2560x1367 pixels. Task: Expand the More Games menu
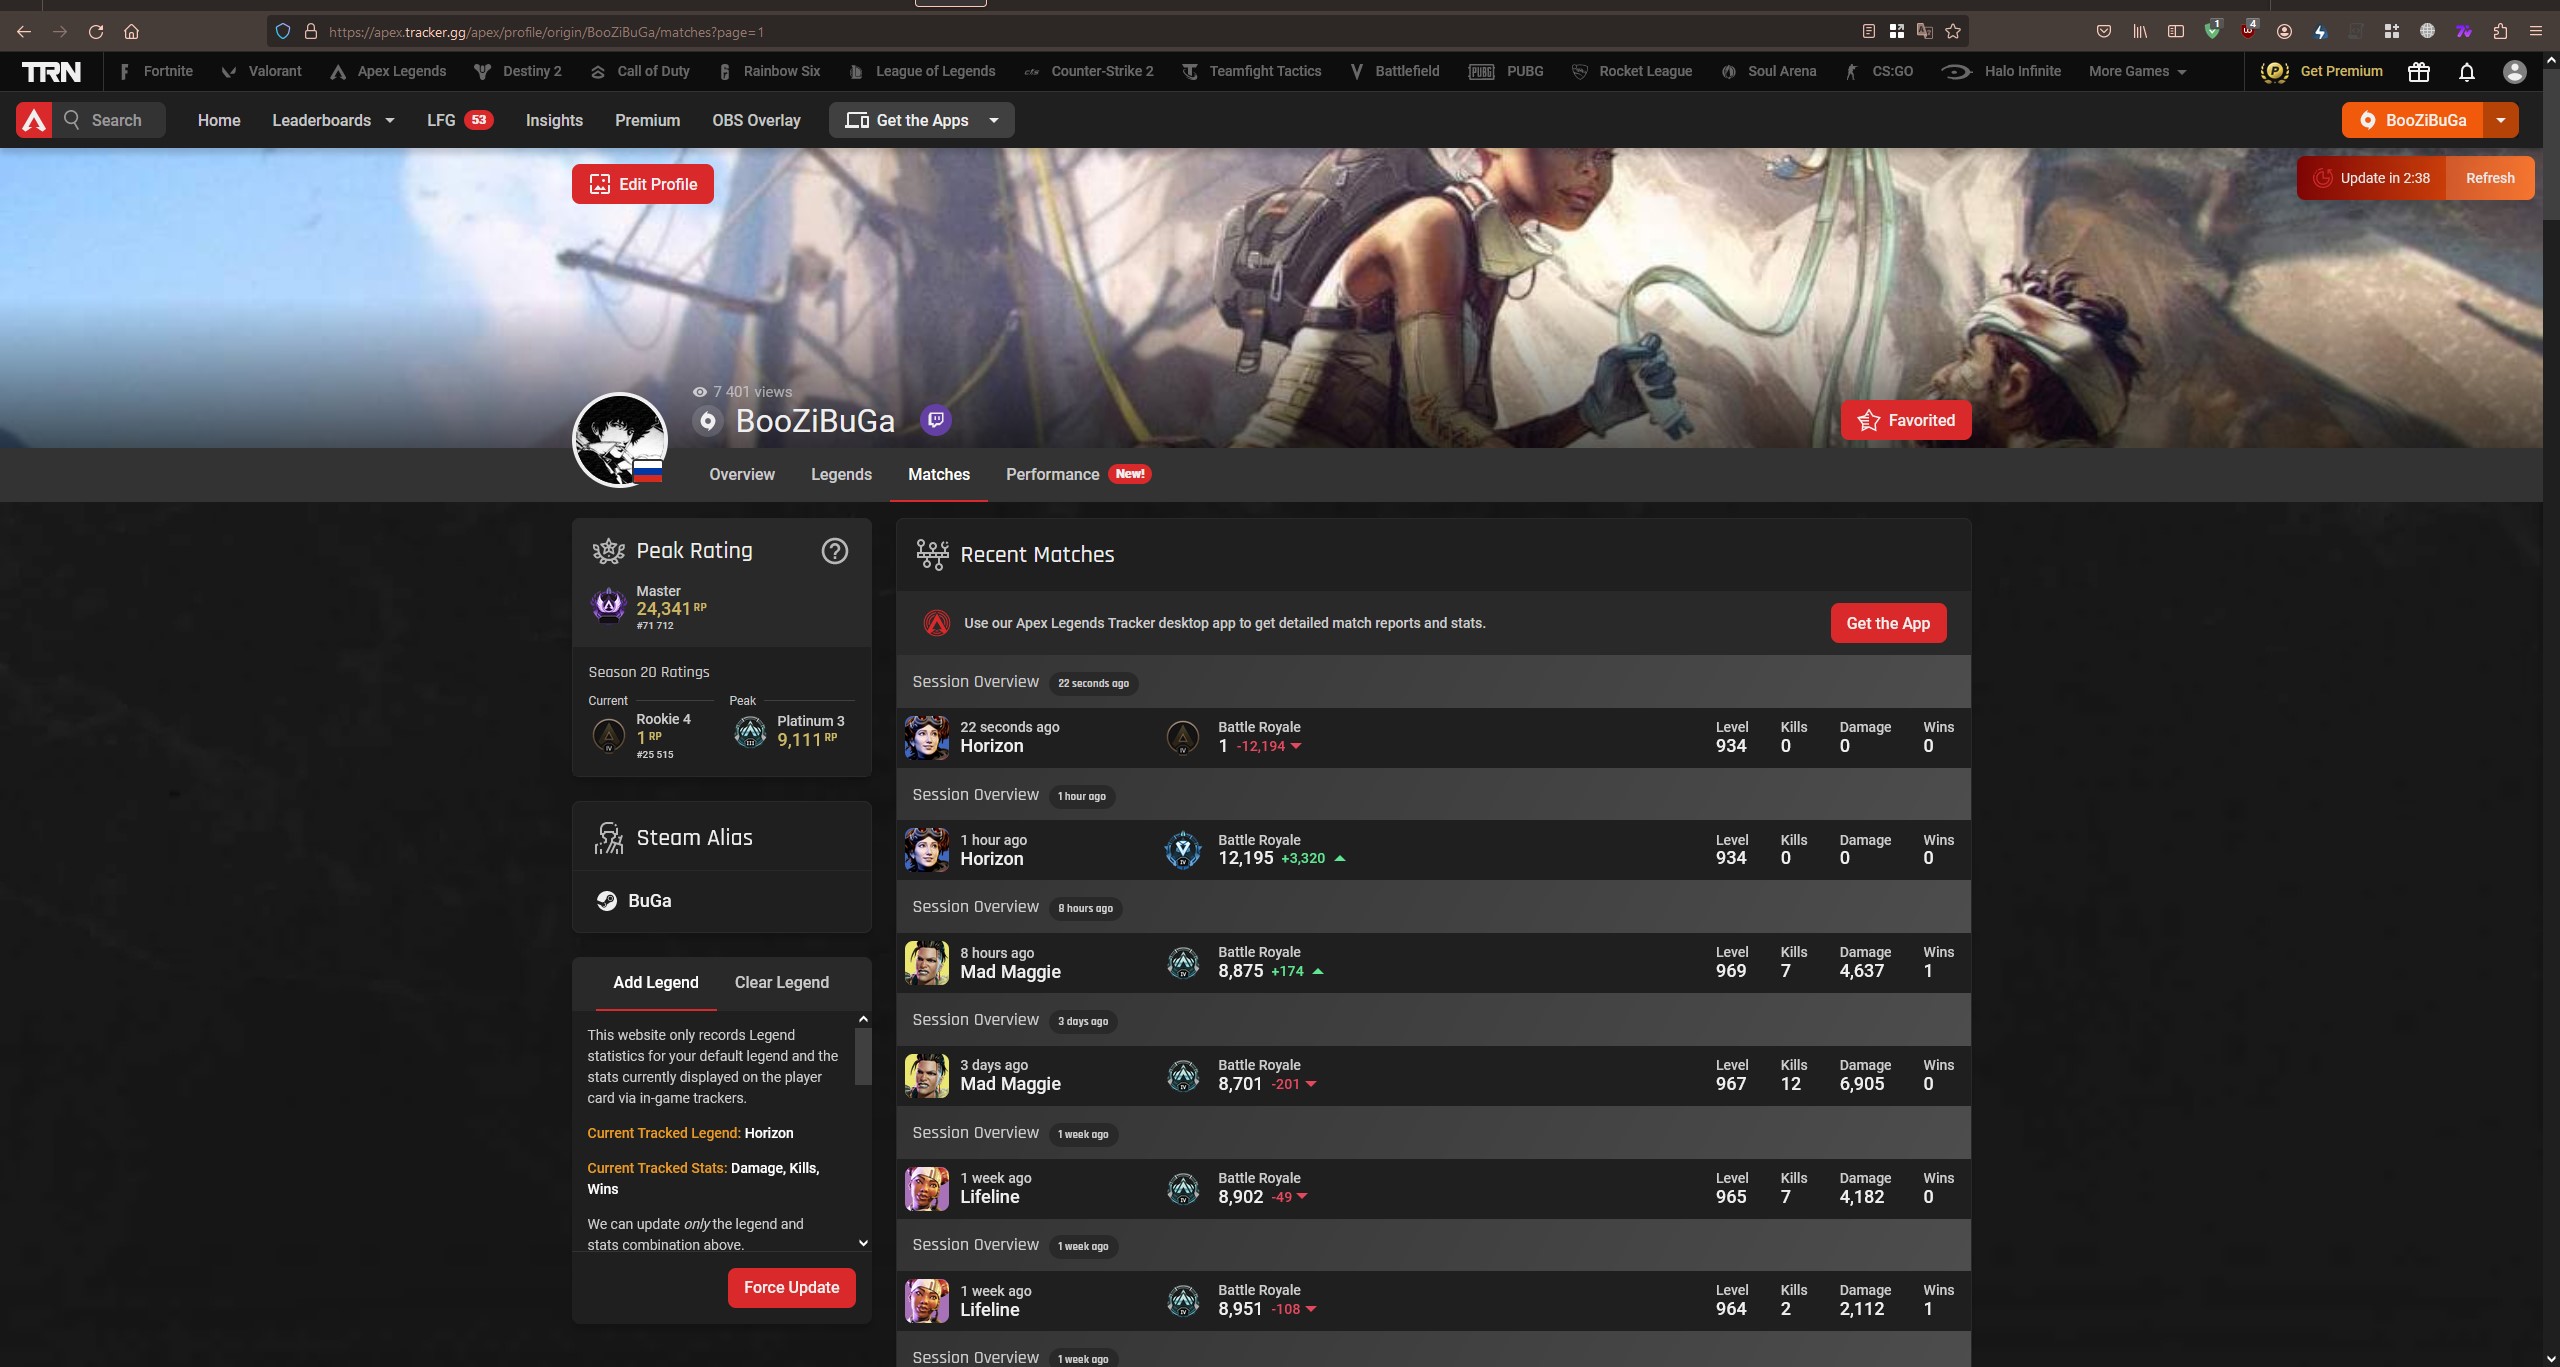pos(2137,72)
